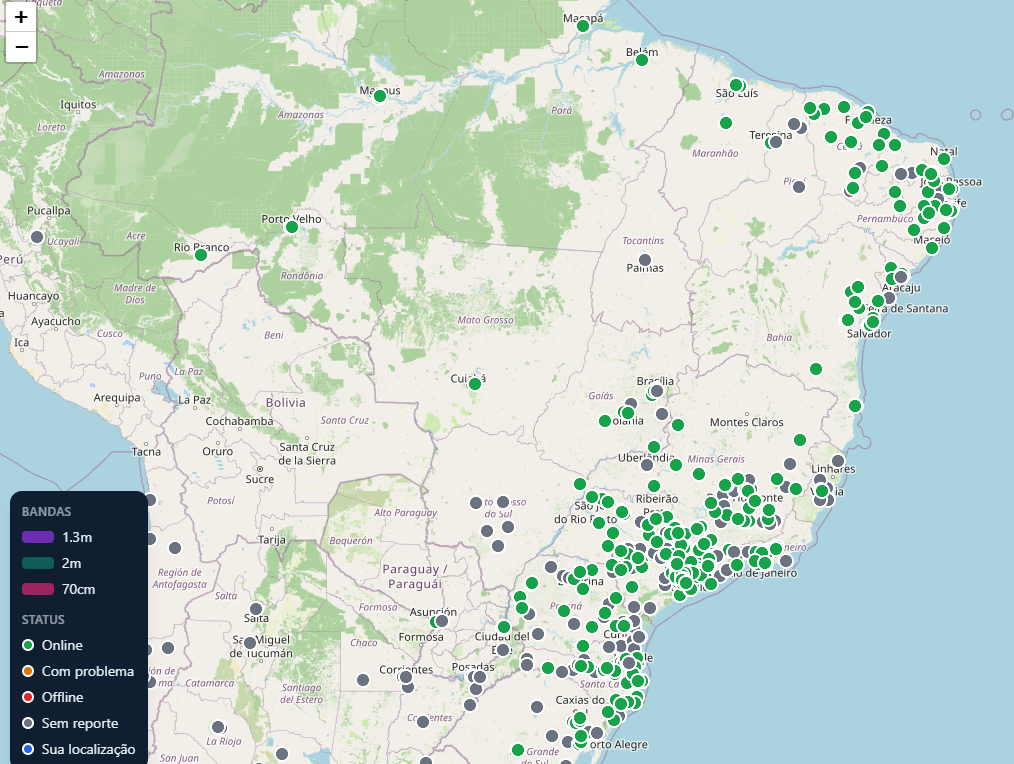
Task: Zoom in on the map
Action: [21, 17]
